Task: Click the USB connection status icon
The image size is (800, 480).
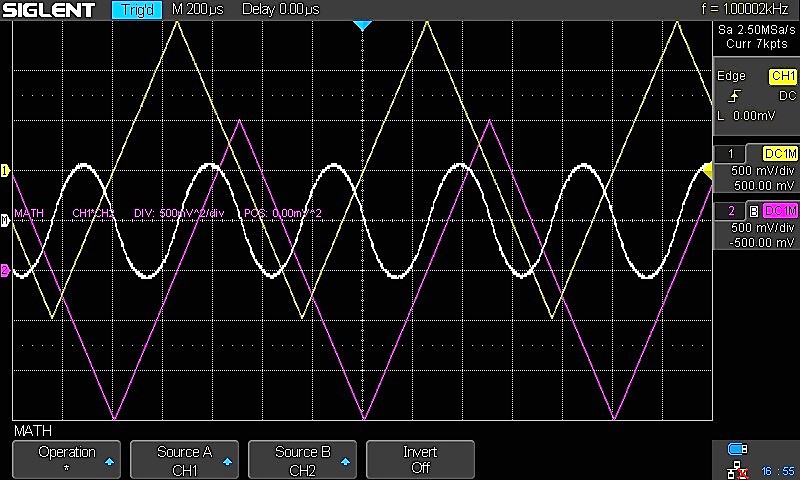Action: (x=738, y=448)
